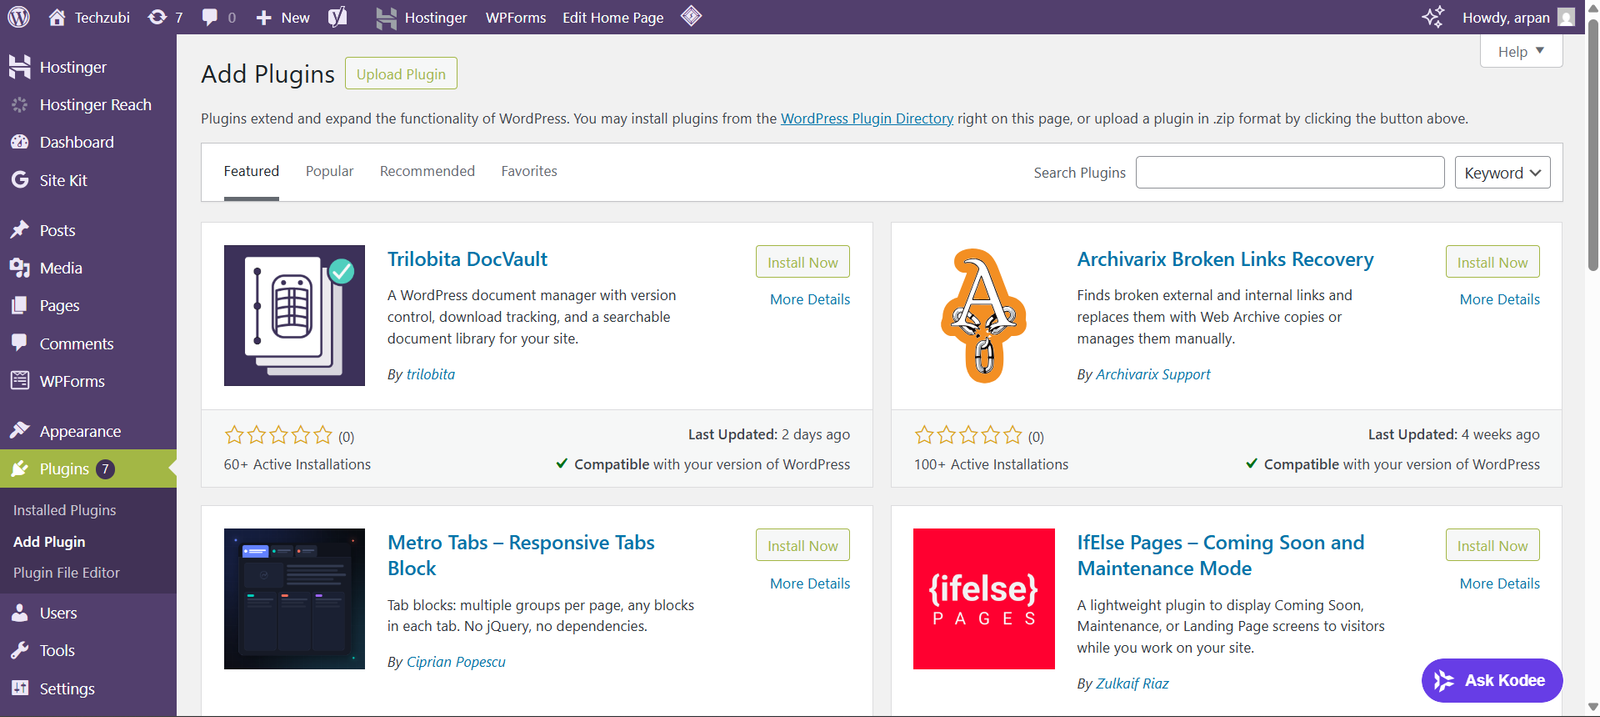Screen dimensions: 1600x717
Task: Click the AI sparkle icon near Howdy
Action: coord(1433,17)
